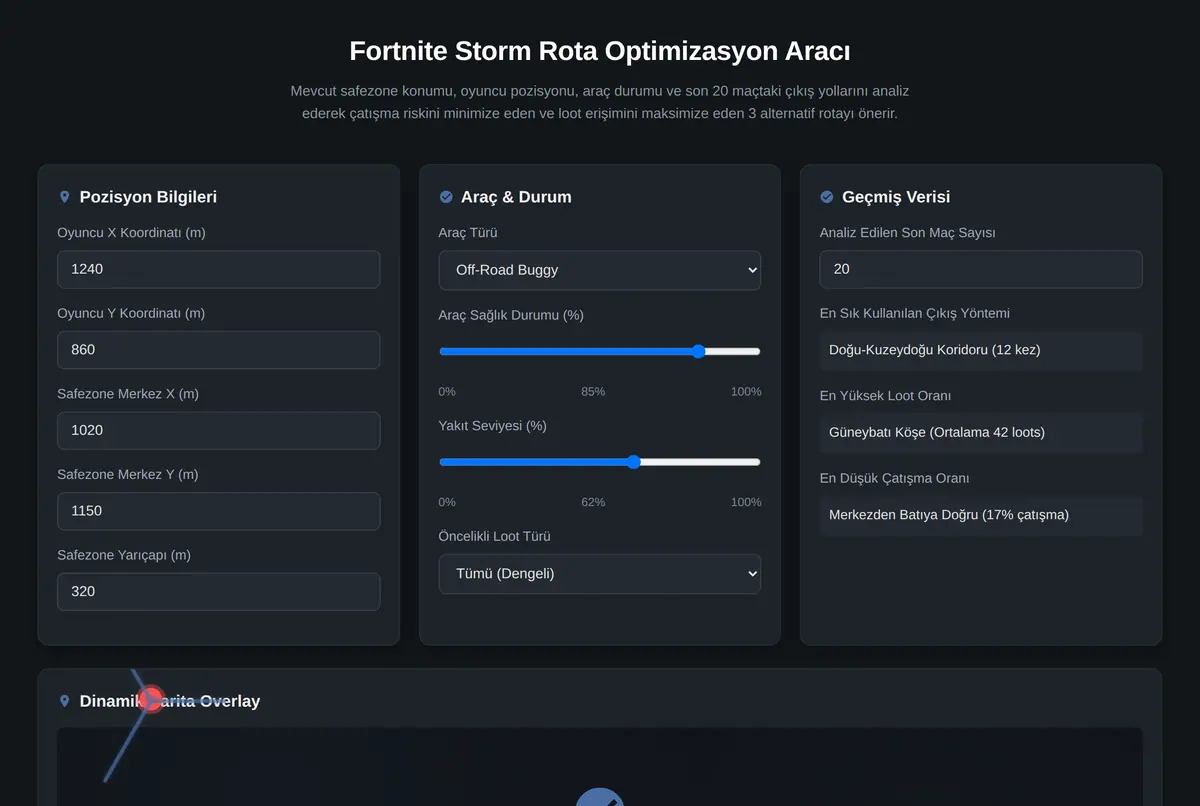
Task: Click the Yakıt Seviyesi slider handle
Action: point(633,462)
